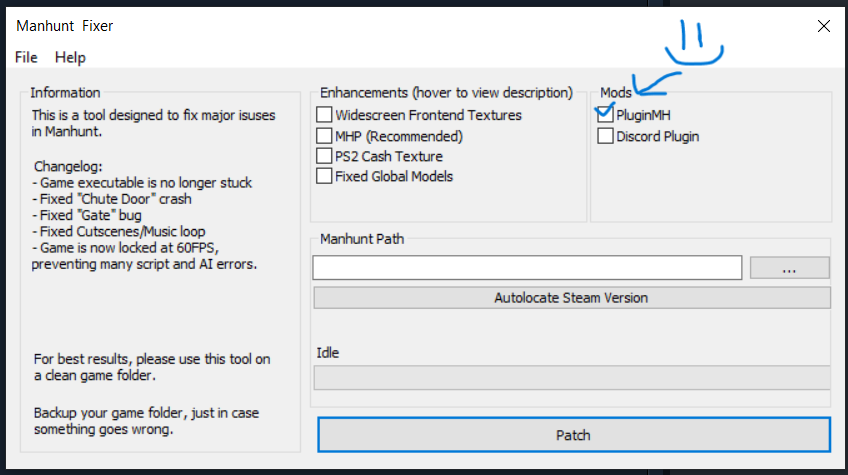848x475 pixels.
Task: Click the Mods group label
Action: pyautogui.click(x=616, y=93)
